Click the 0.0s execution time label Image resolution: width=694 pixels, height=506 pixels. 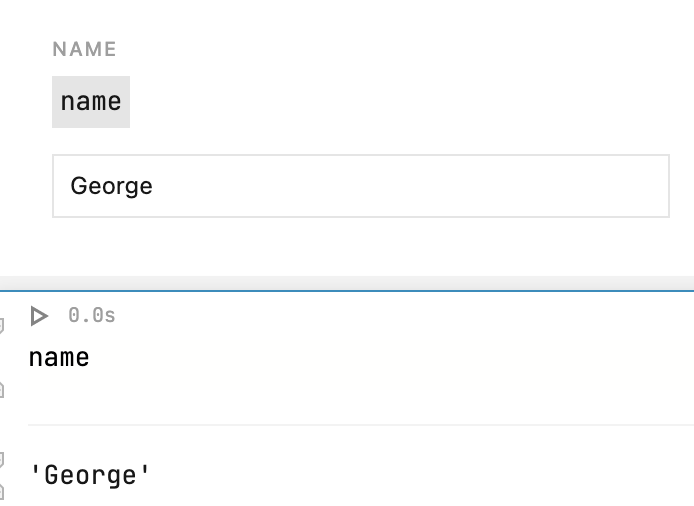(x=92, y=316)
